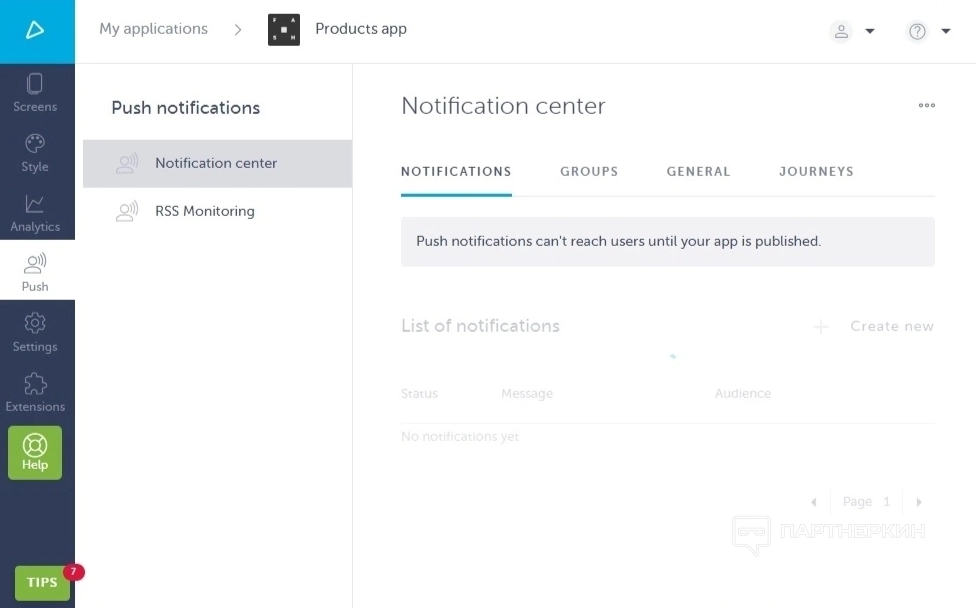Select RSS Monitoring in the push menu
Viewport: 976px width, 608px height.
(x=204, y=211)
